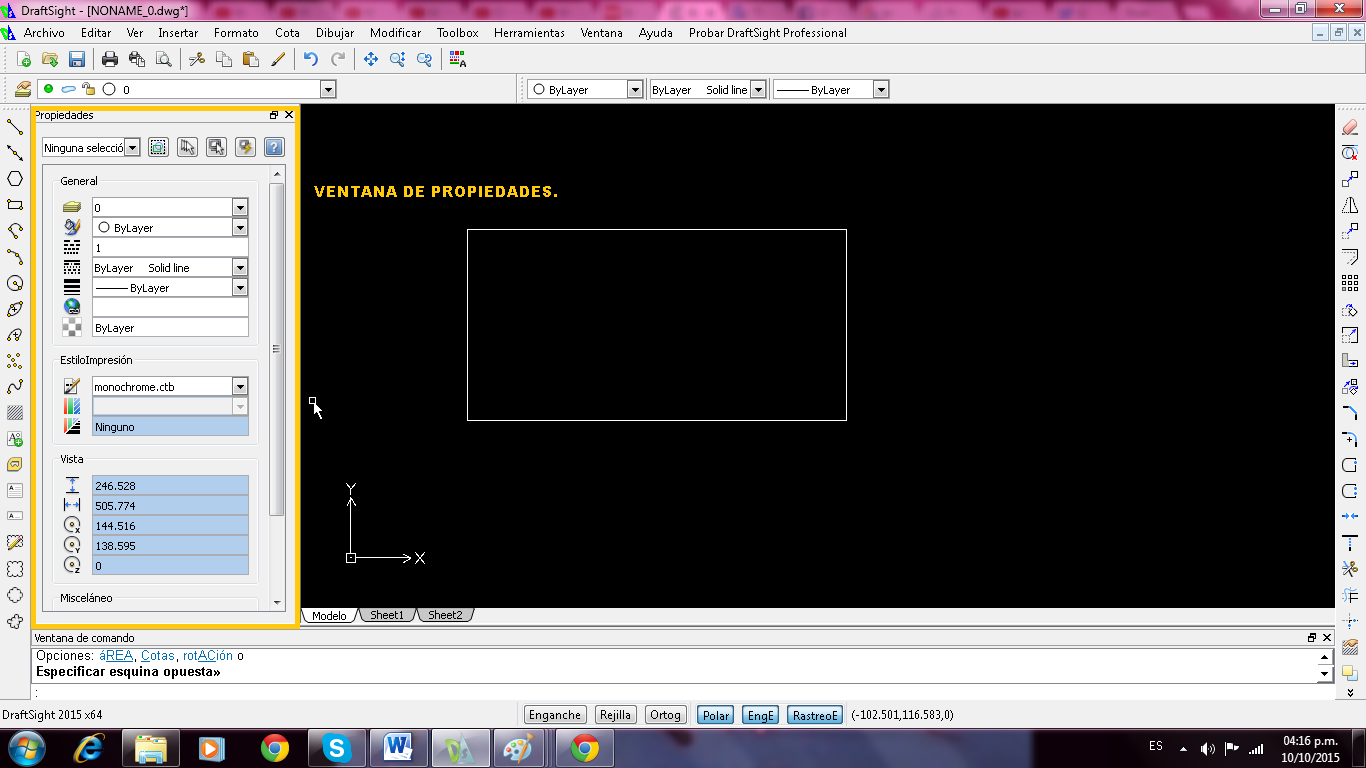Open the Layers Manager icon
This screenshot has height=768, width=1366.
[x=22, y=89]
